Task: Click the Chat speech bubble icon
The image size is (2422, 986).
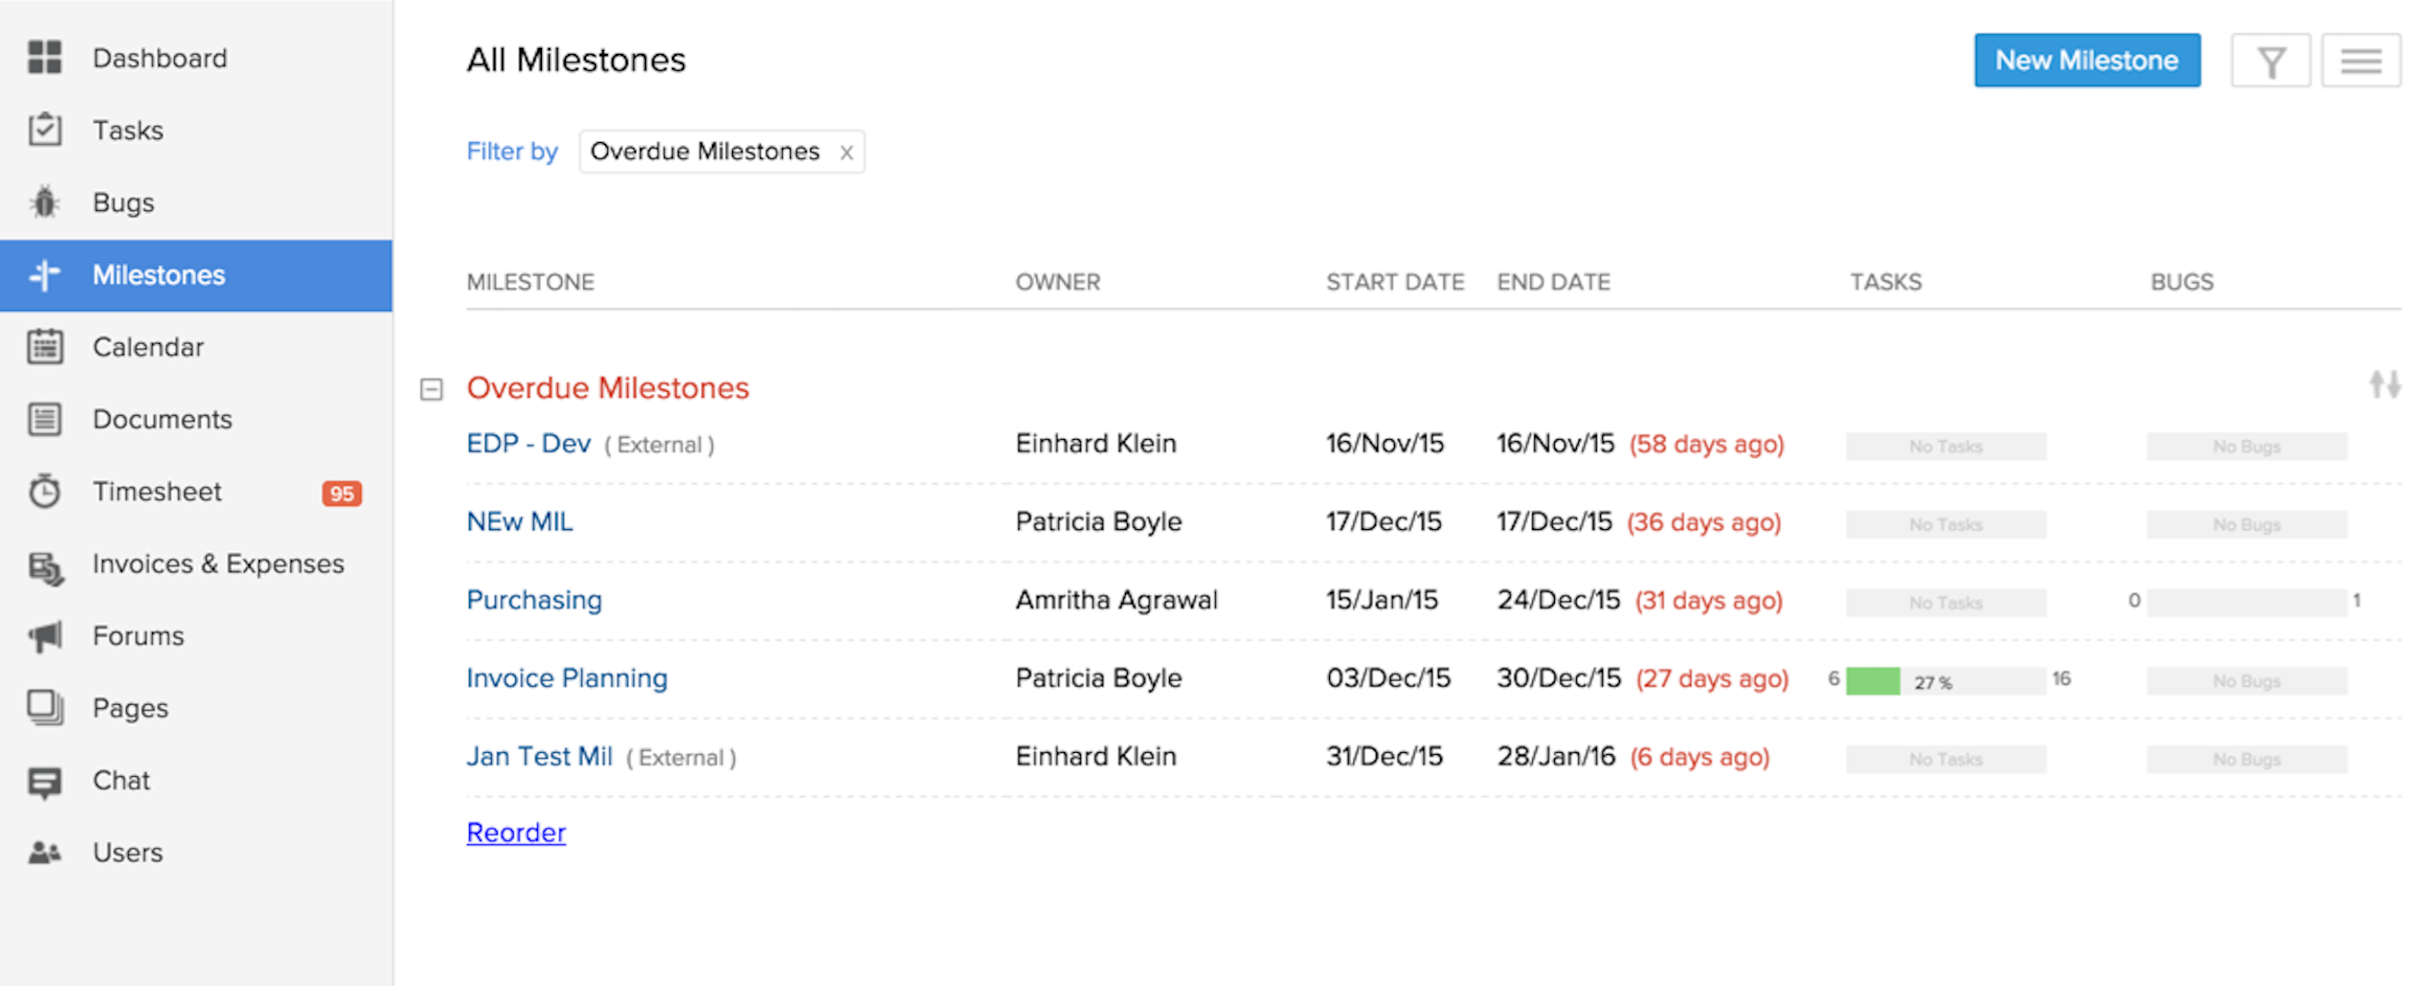Action: [45, 781]
